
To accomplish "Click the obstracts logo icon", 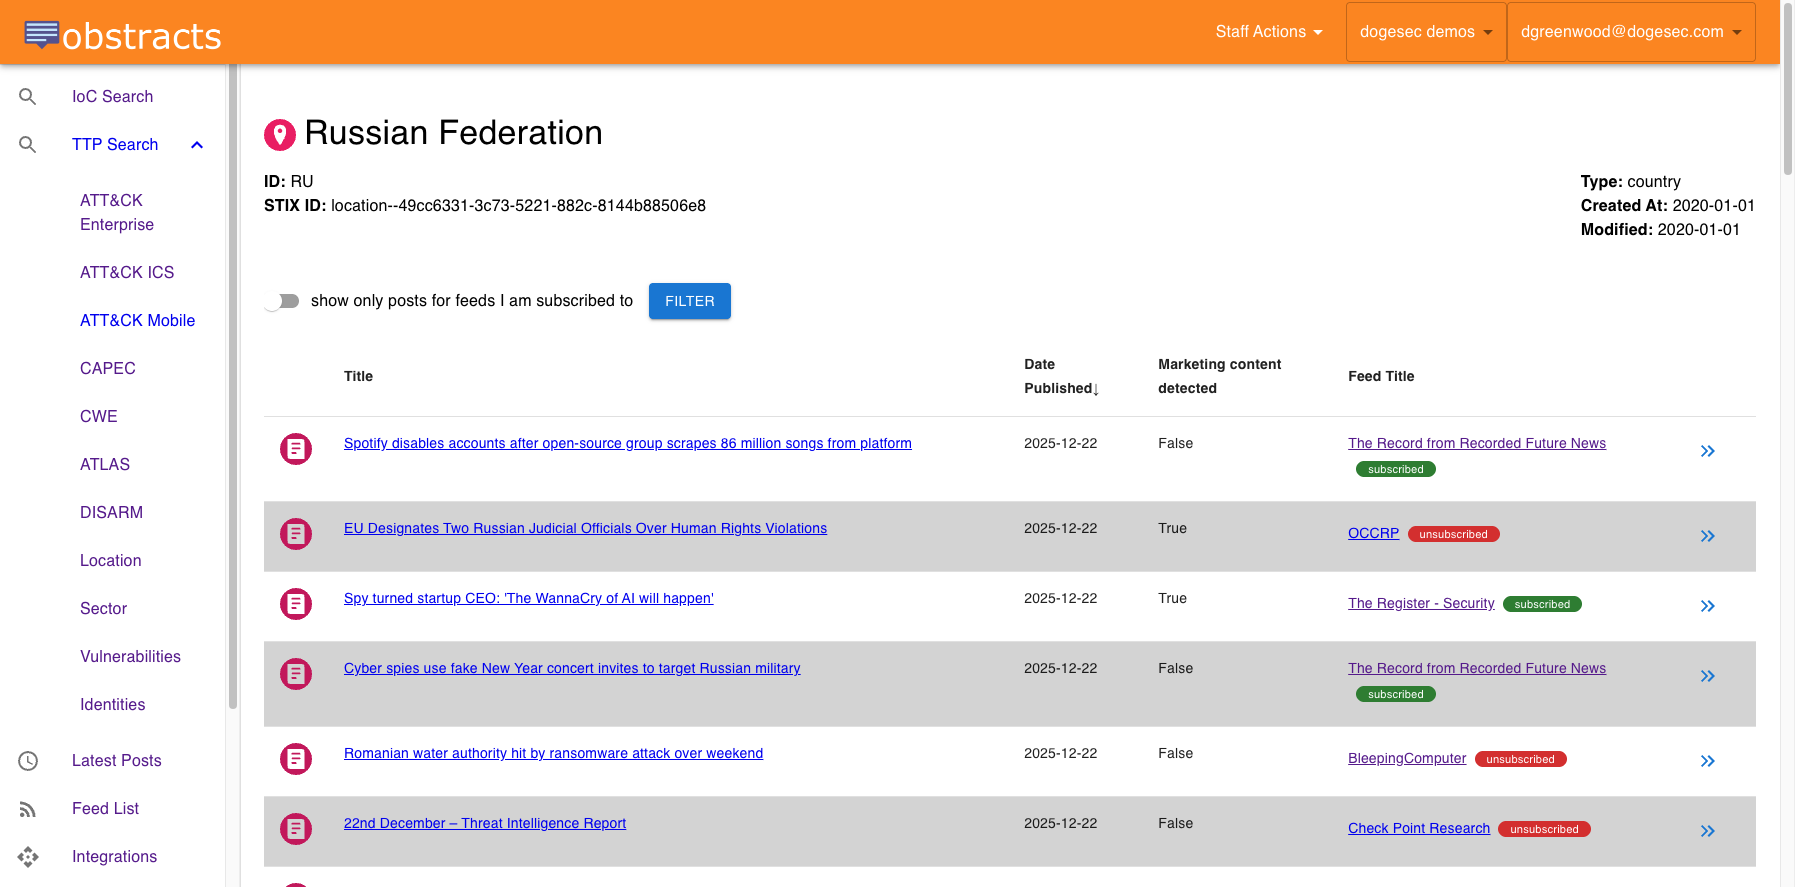I will click(41, 35).
